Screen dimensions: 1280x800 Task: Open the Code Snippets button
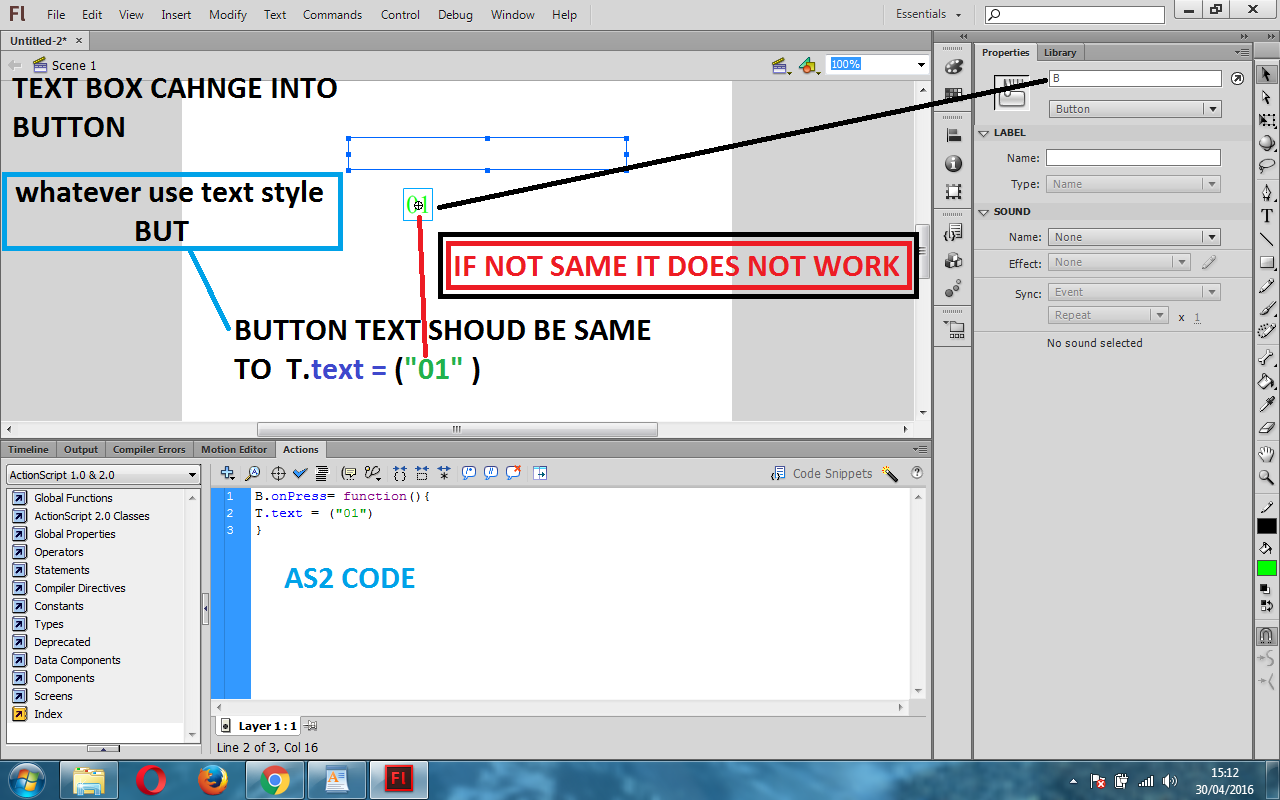click(822, 474)
